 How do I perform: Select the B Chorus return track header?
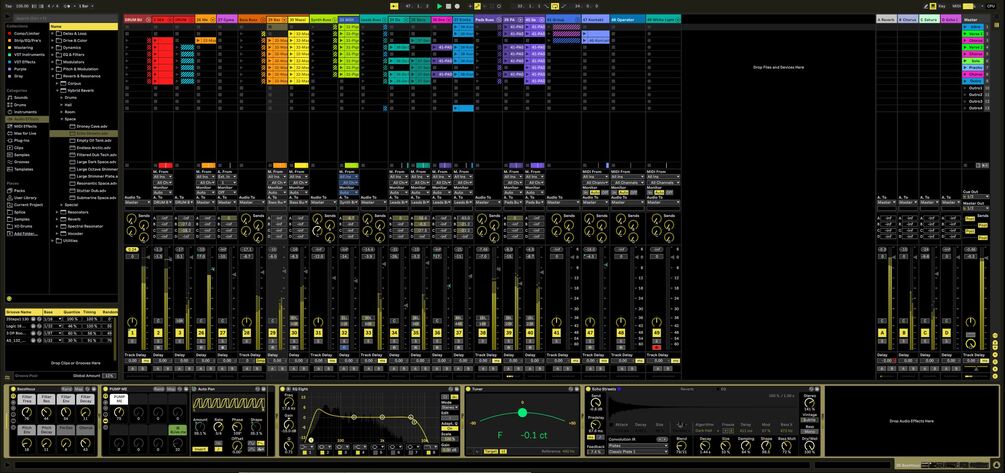click(x=907, y=20)
